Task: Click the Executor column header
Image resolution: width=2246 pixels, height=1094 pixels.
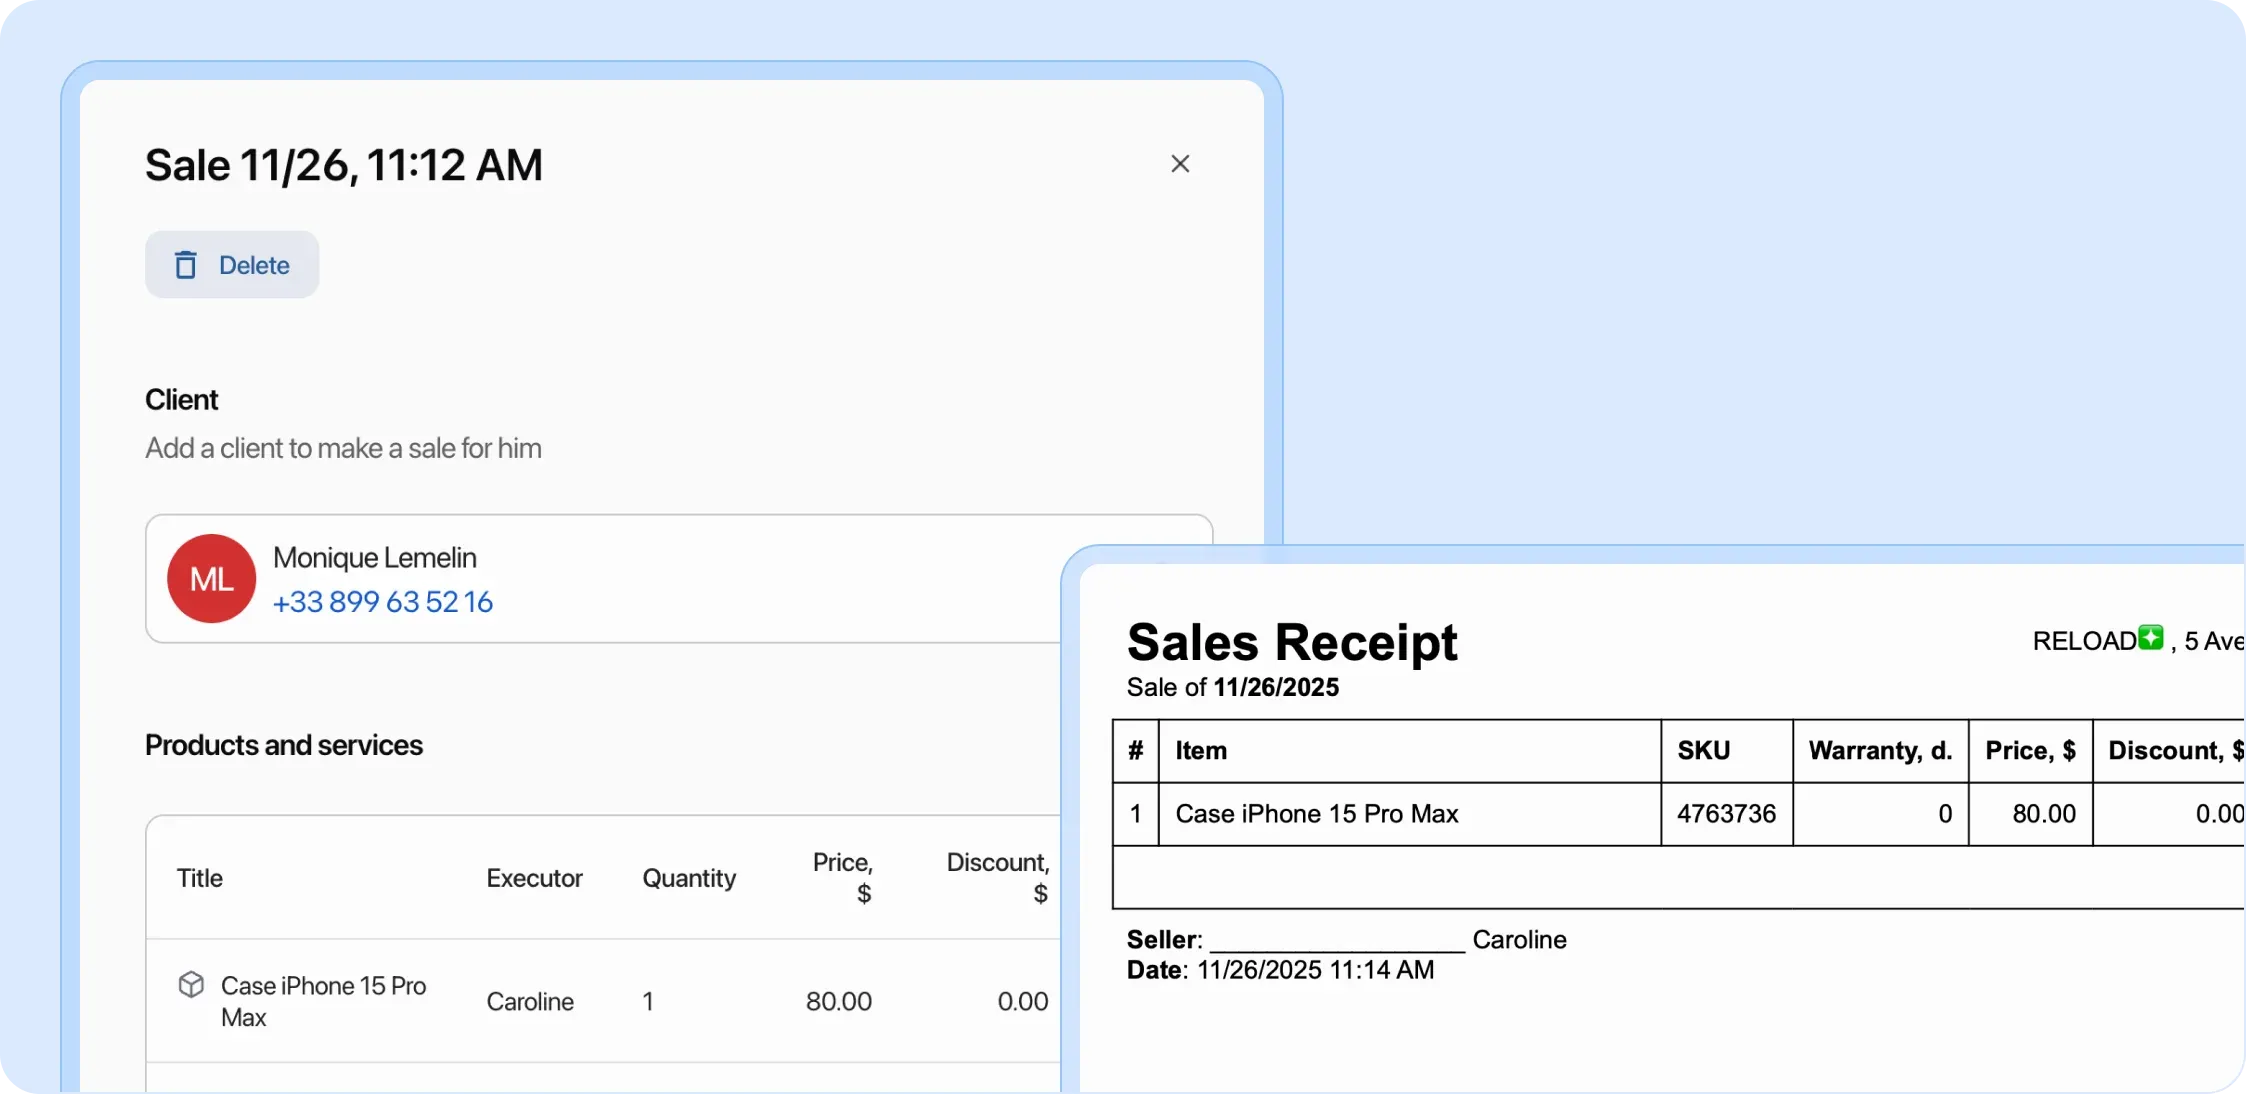Action: tap(534, 878)
